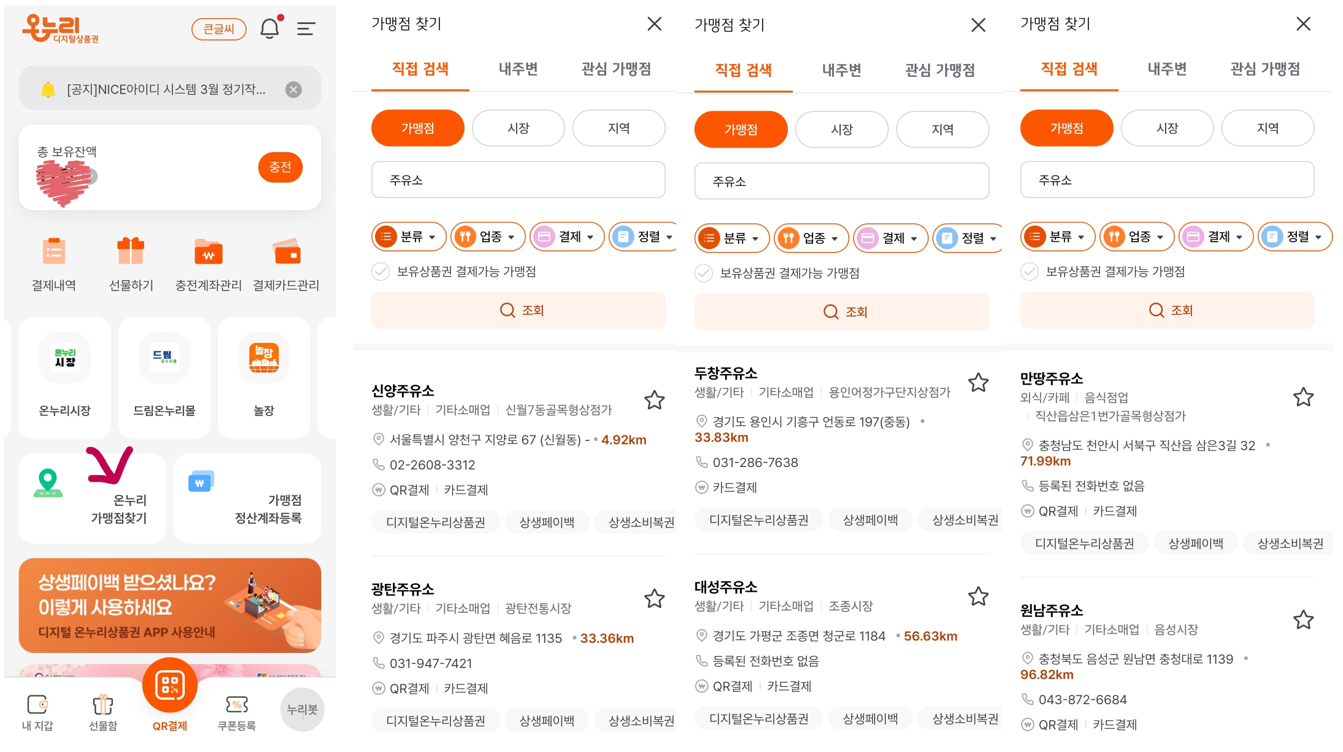The height and width of the screenshot is (752, 1343).
Task: Favorite 대성주유소 with star icon
Action: (x=978, y=596)
